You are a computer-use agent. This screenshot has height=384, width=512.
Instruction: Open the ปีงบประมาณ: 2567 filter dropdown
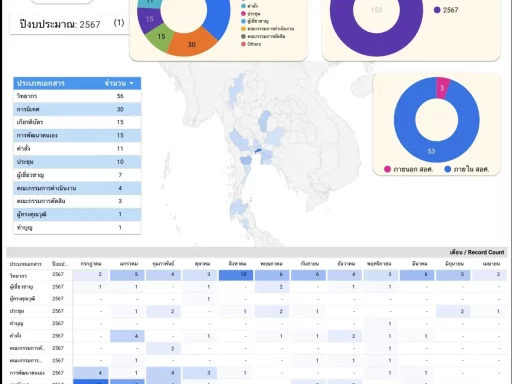70,24
